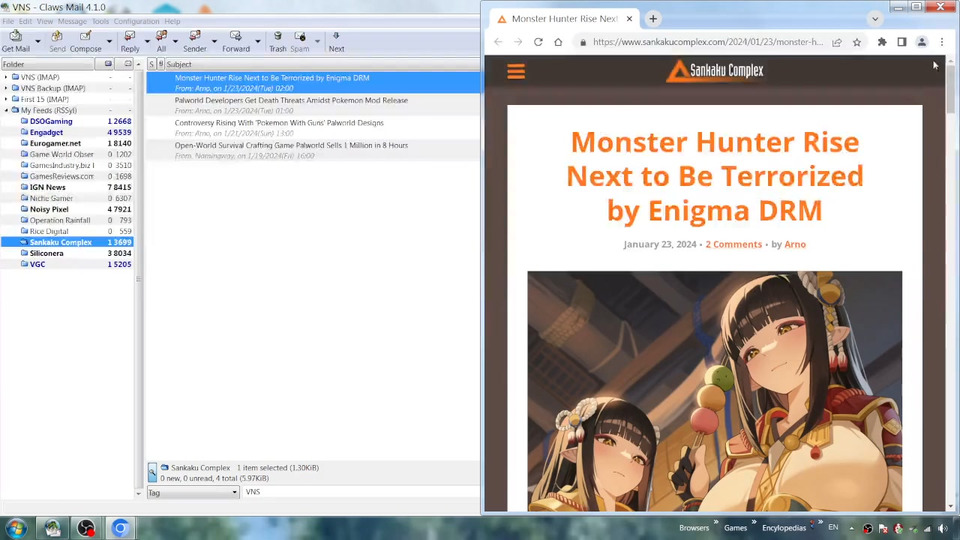Open Forward dropdown arrow

[x=258, y=42]
